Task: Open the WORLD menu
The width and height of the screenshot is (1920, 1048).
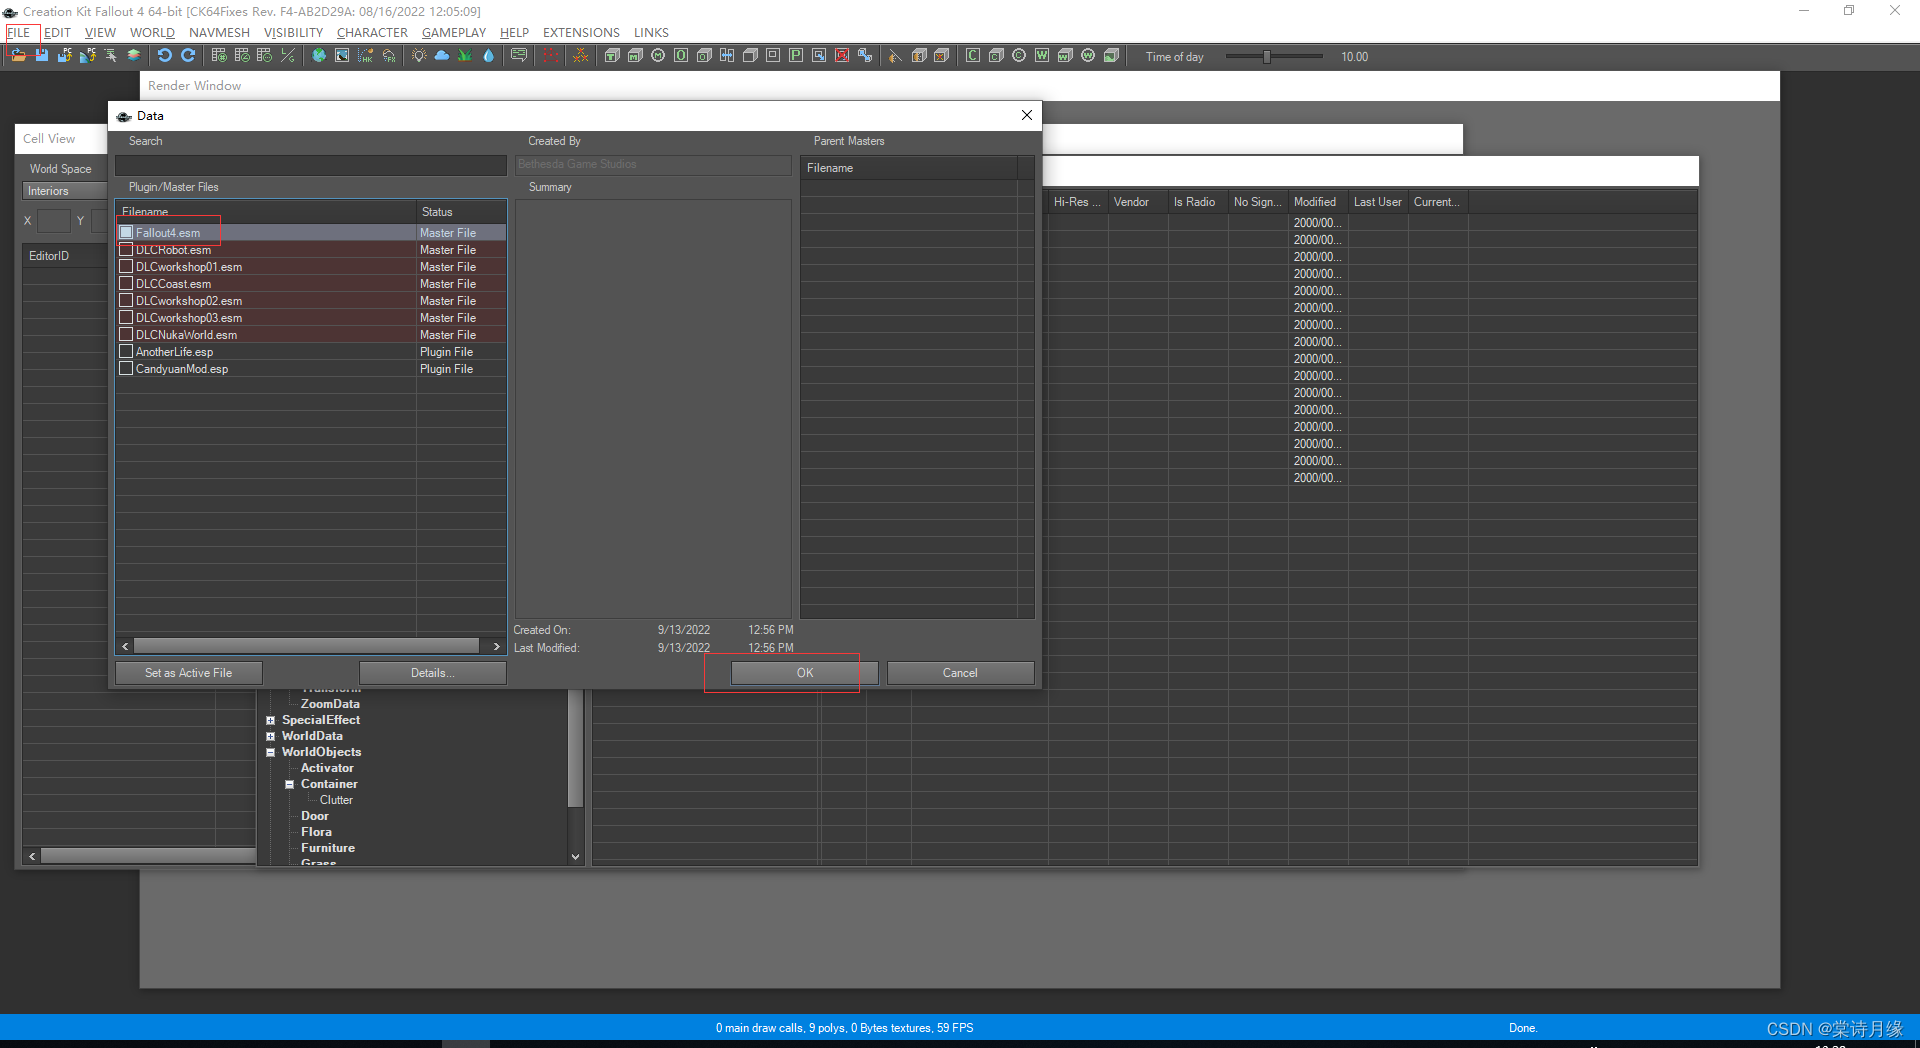Action: [x=152, y=32]
